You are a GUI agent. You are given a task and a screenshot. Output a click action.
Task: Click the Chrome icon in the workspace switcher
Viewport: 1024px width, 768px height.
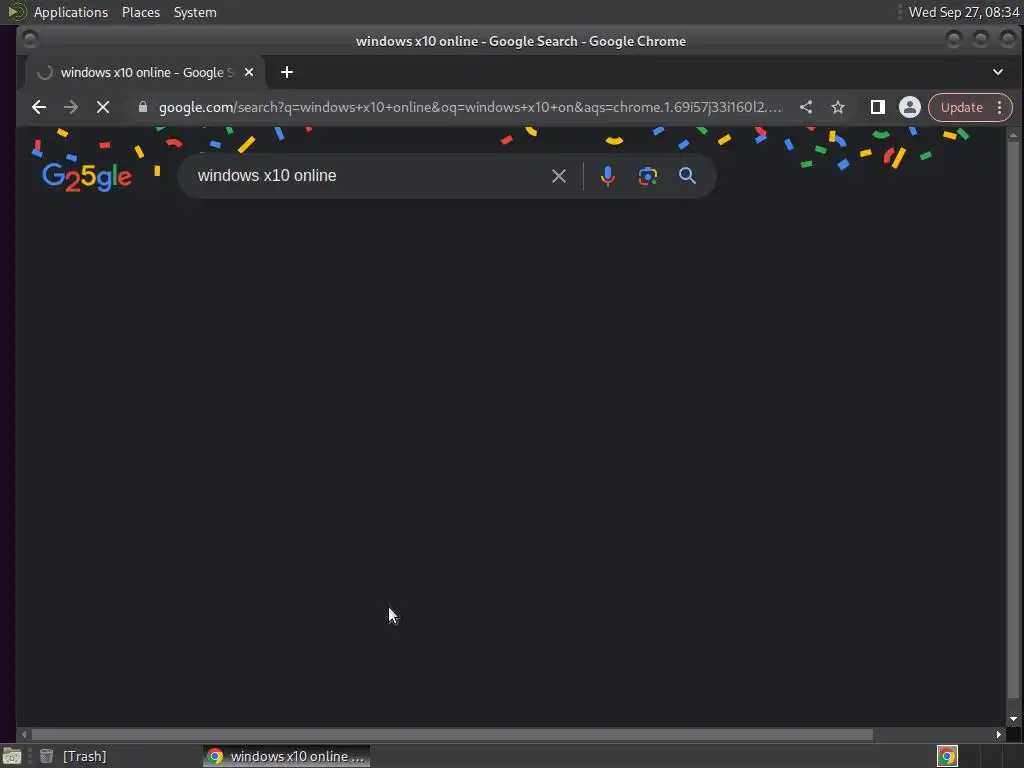[947, 756]
